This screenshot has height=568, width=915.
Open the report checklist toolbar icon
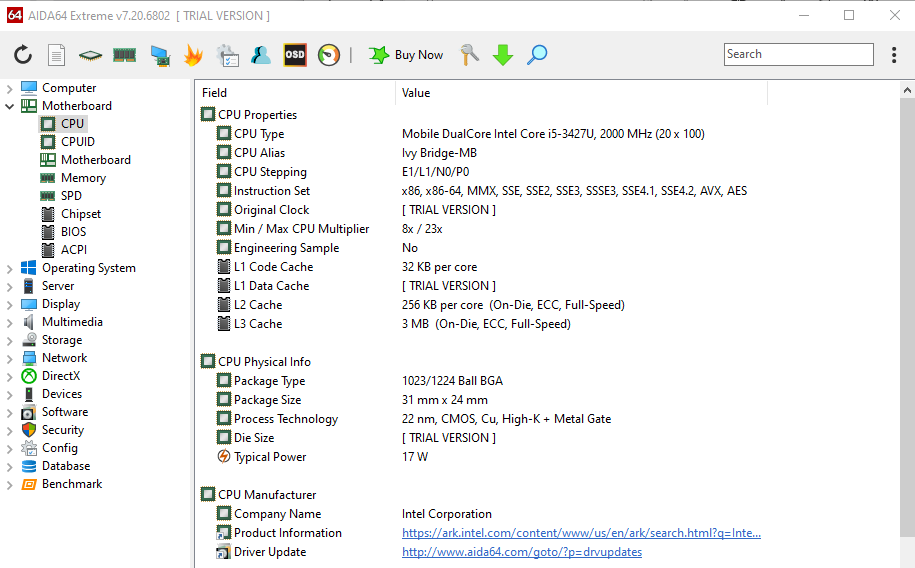[x=228, y=55]
